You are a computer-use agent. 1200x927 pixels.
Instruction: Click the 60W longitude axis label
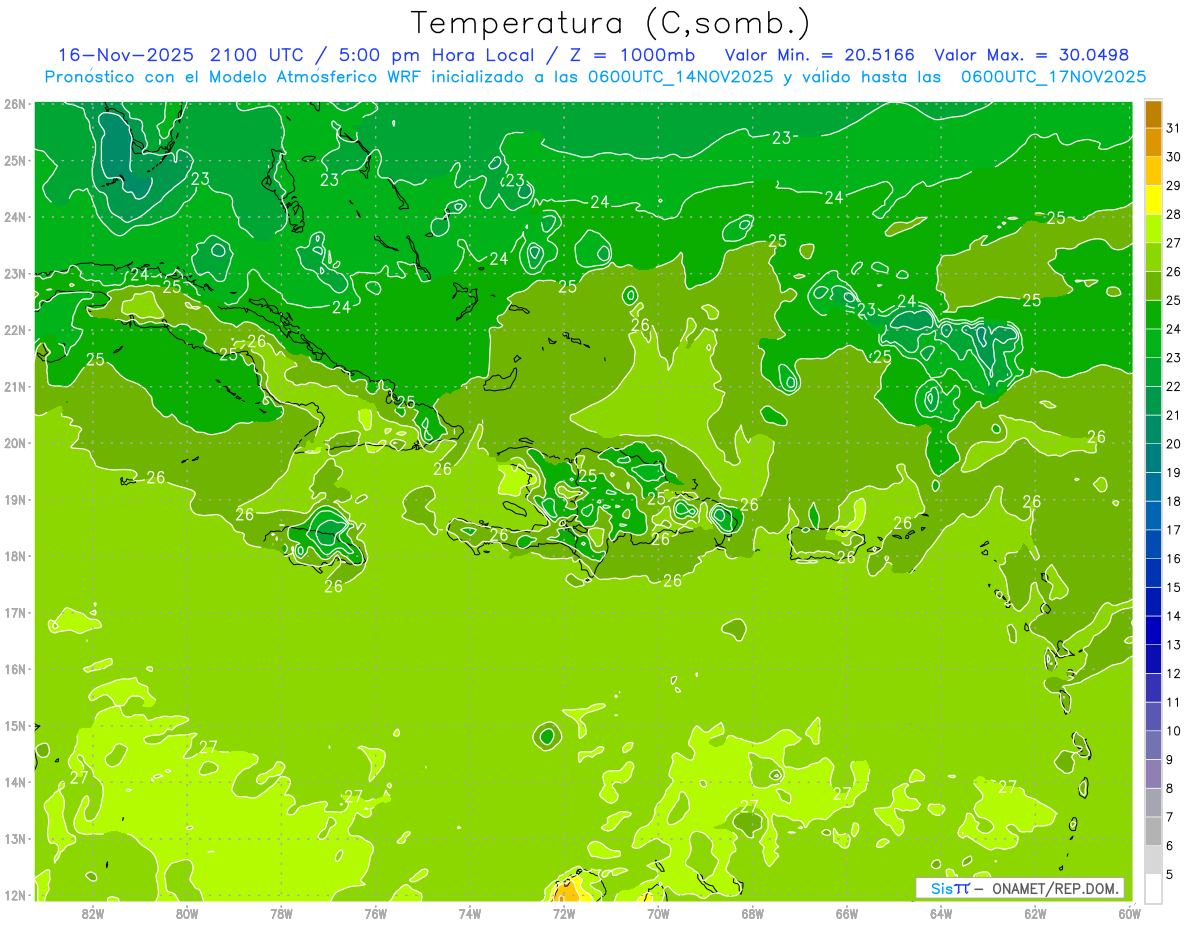1129,913
